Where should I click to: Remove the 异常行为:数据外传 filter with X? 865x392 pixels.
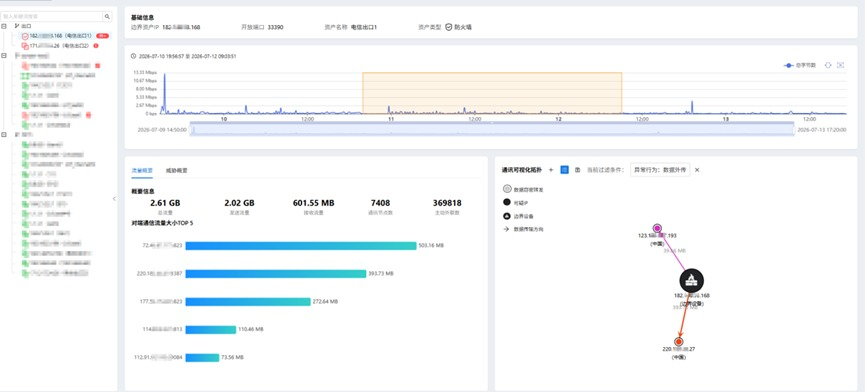[x=697, y=170]
